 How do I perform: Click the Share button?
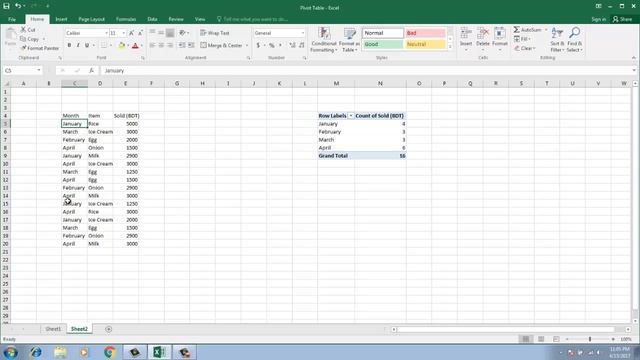tap(622, 19)
